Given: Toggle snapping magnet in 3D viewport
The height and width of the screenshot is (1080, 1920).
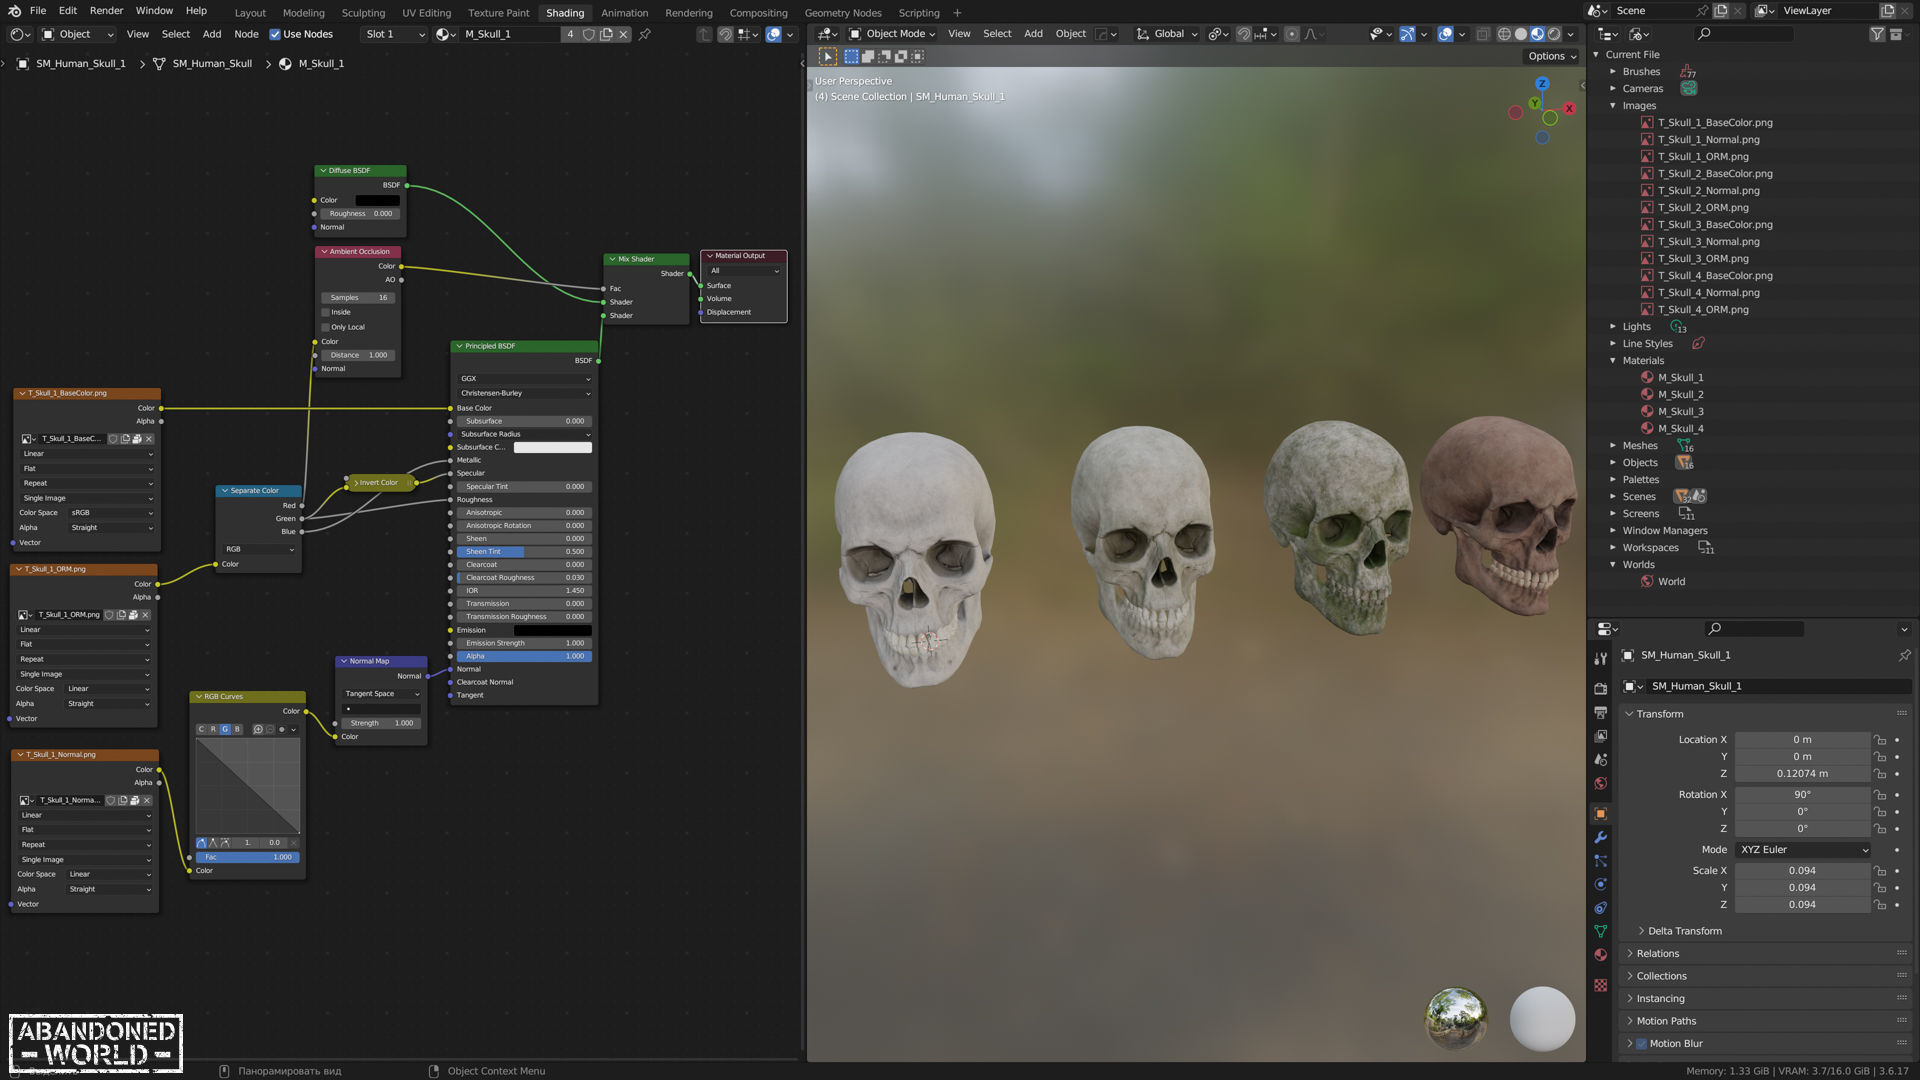Looking at the screenshot, I should tap(1244, 34).
